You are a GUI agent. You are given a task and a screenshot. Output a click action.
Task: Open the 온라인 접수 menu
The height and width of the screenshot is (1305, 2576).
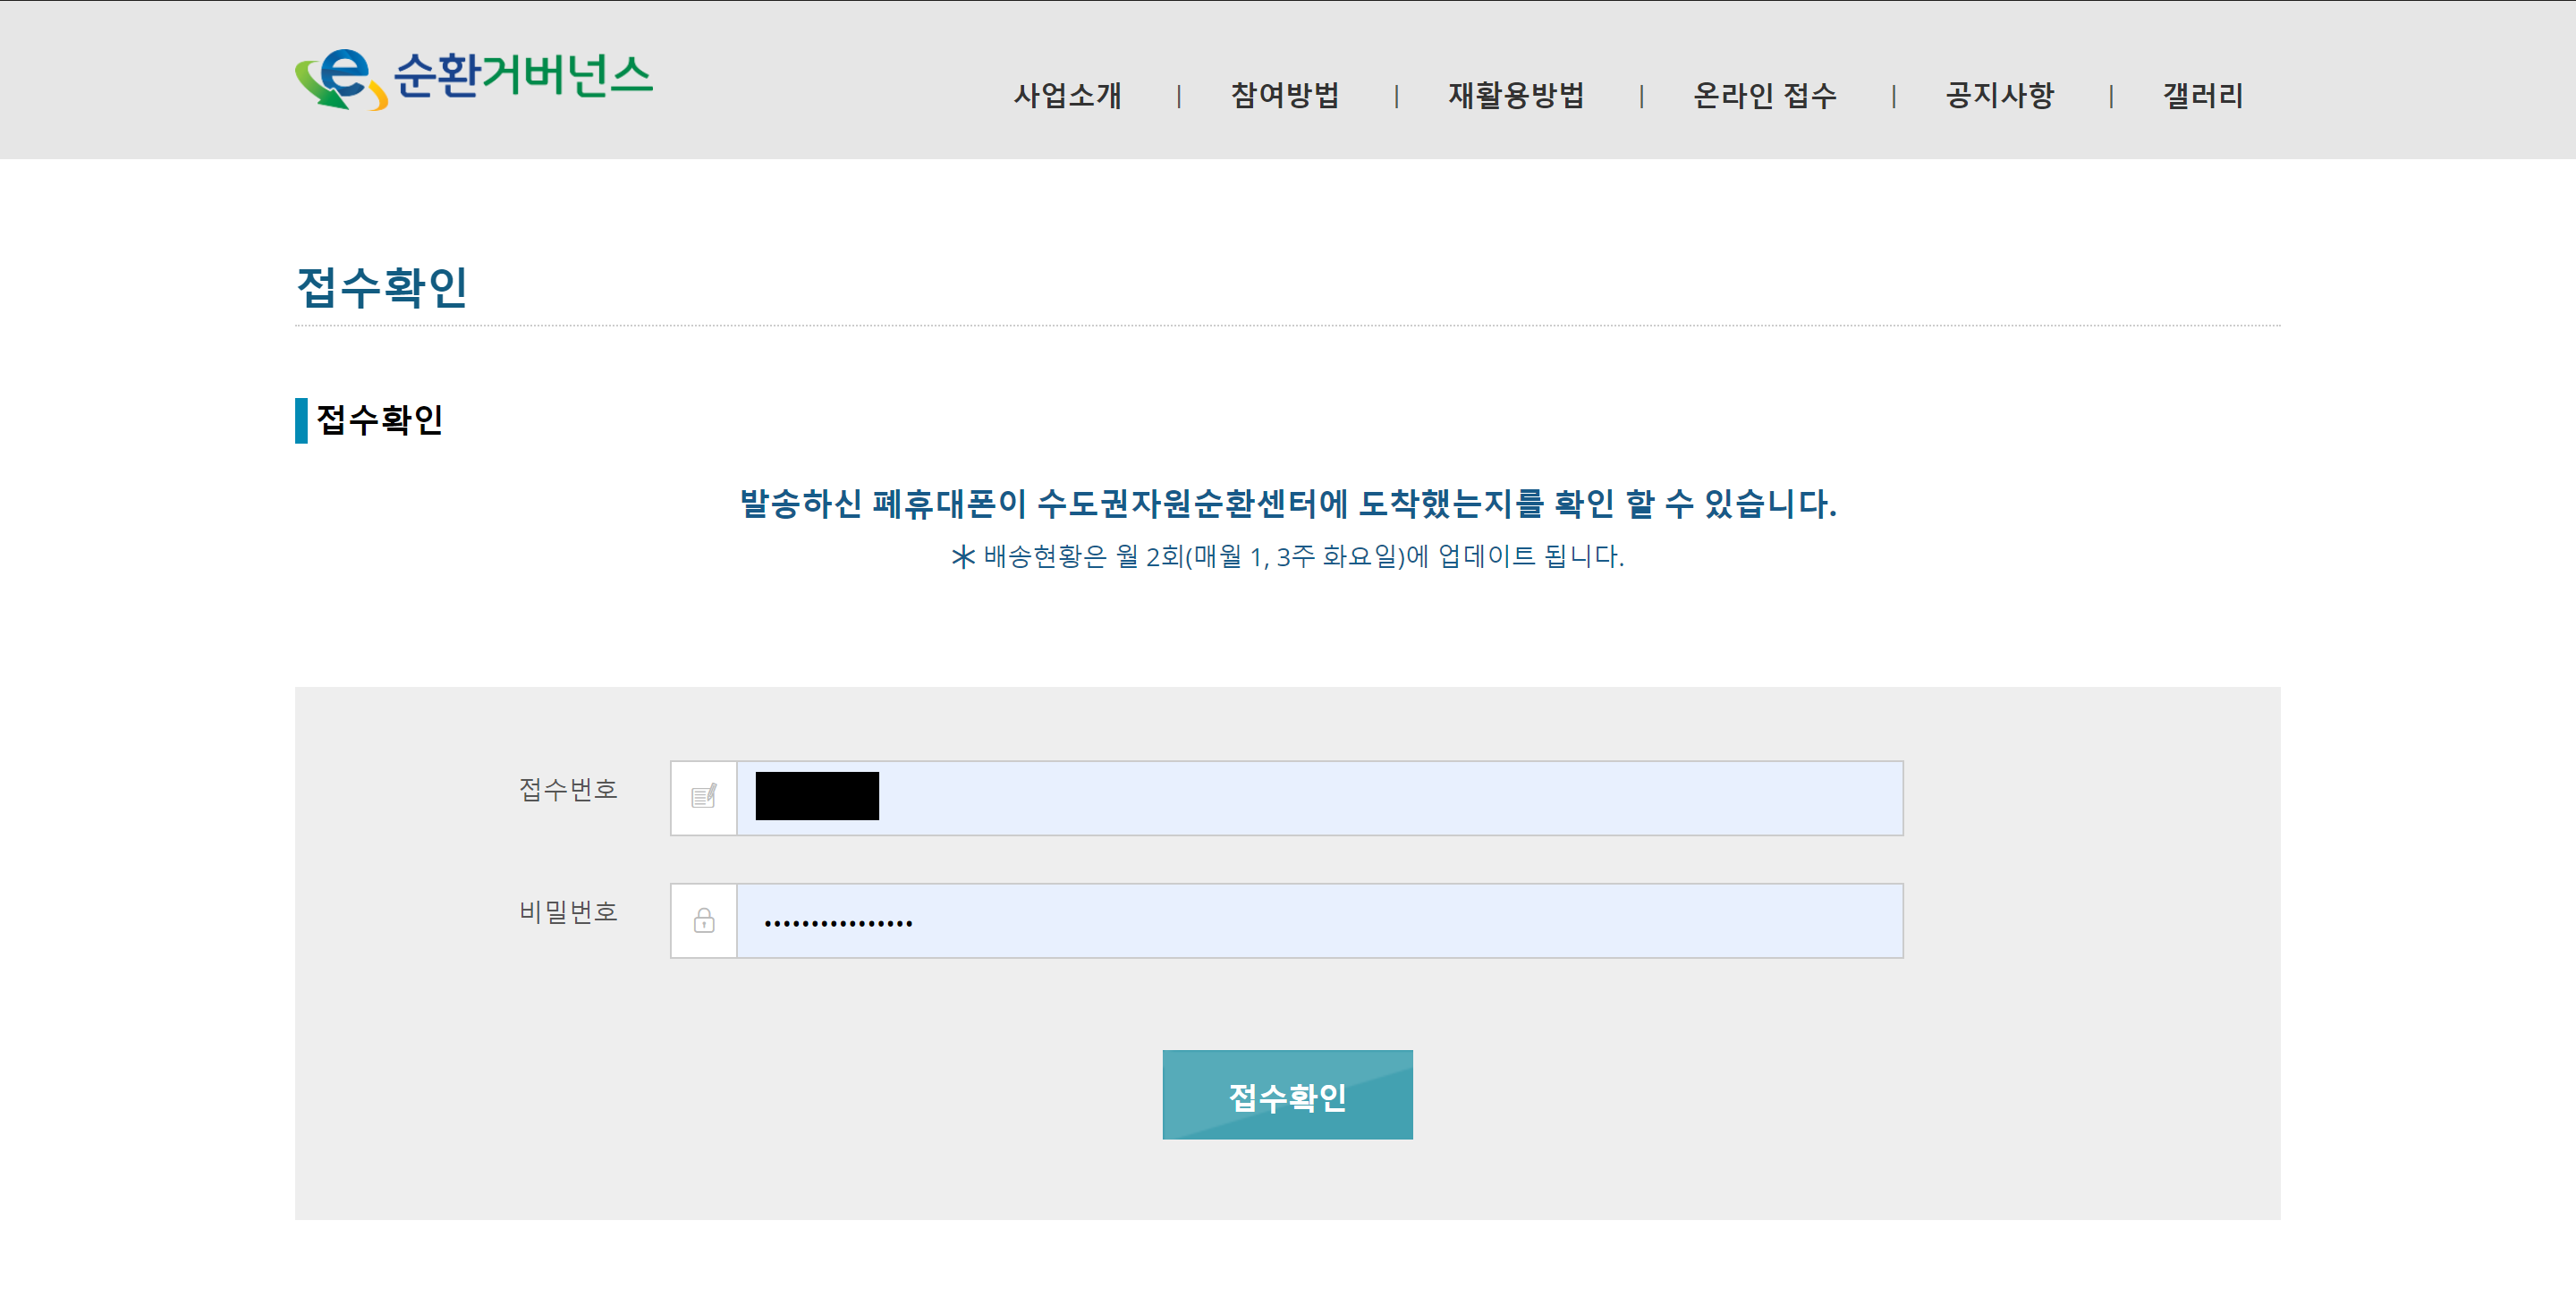coord(1765,96)
